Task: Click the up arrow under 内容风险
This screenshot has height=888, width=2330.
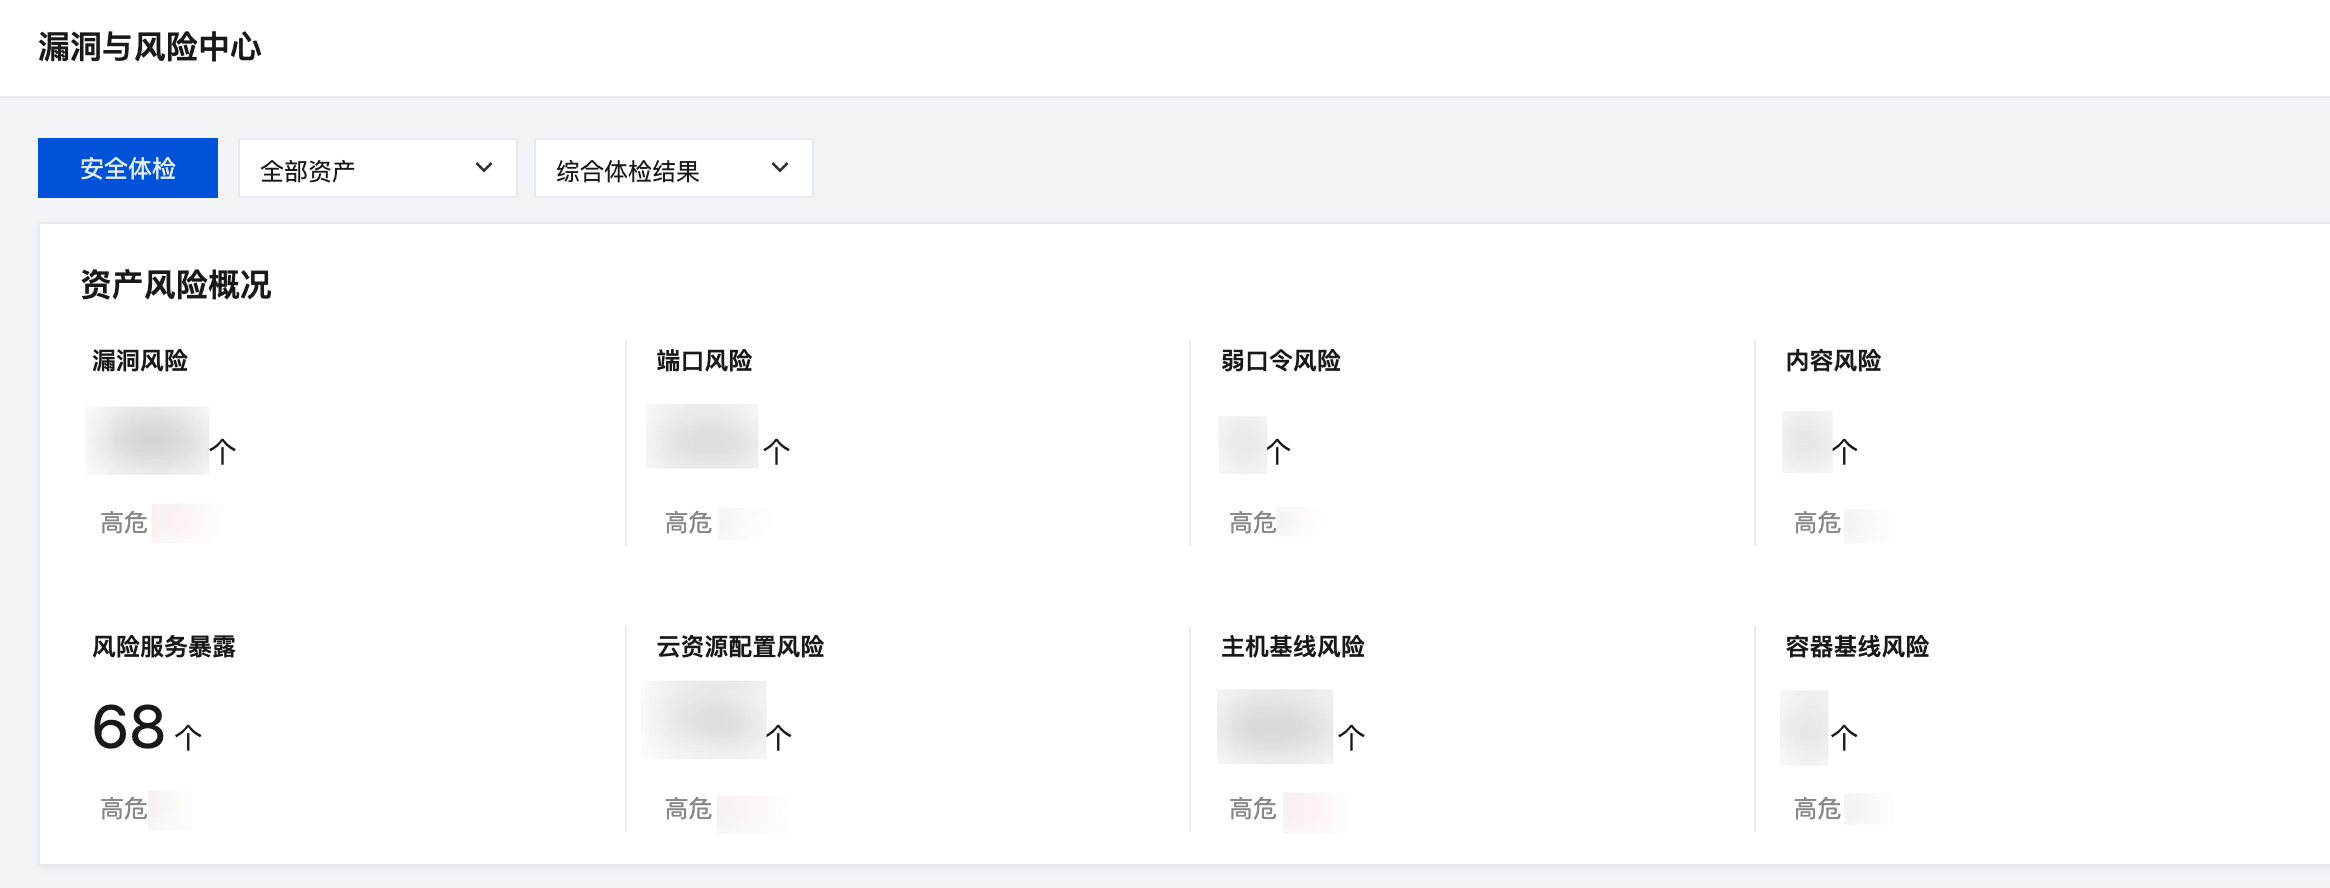Action: (x=1844, y=451)
